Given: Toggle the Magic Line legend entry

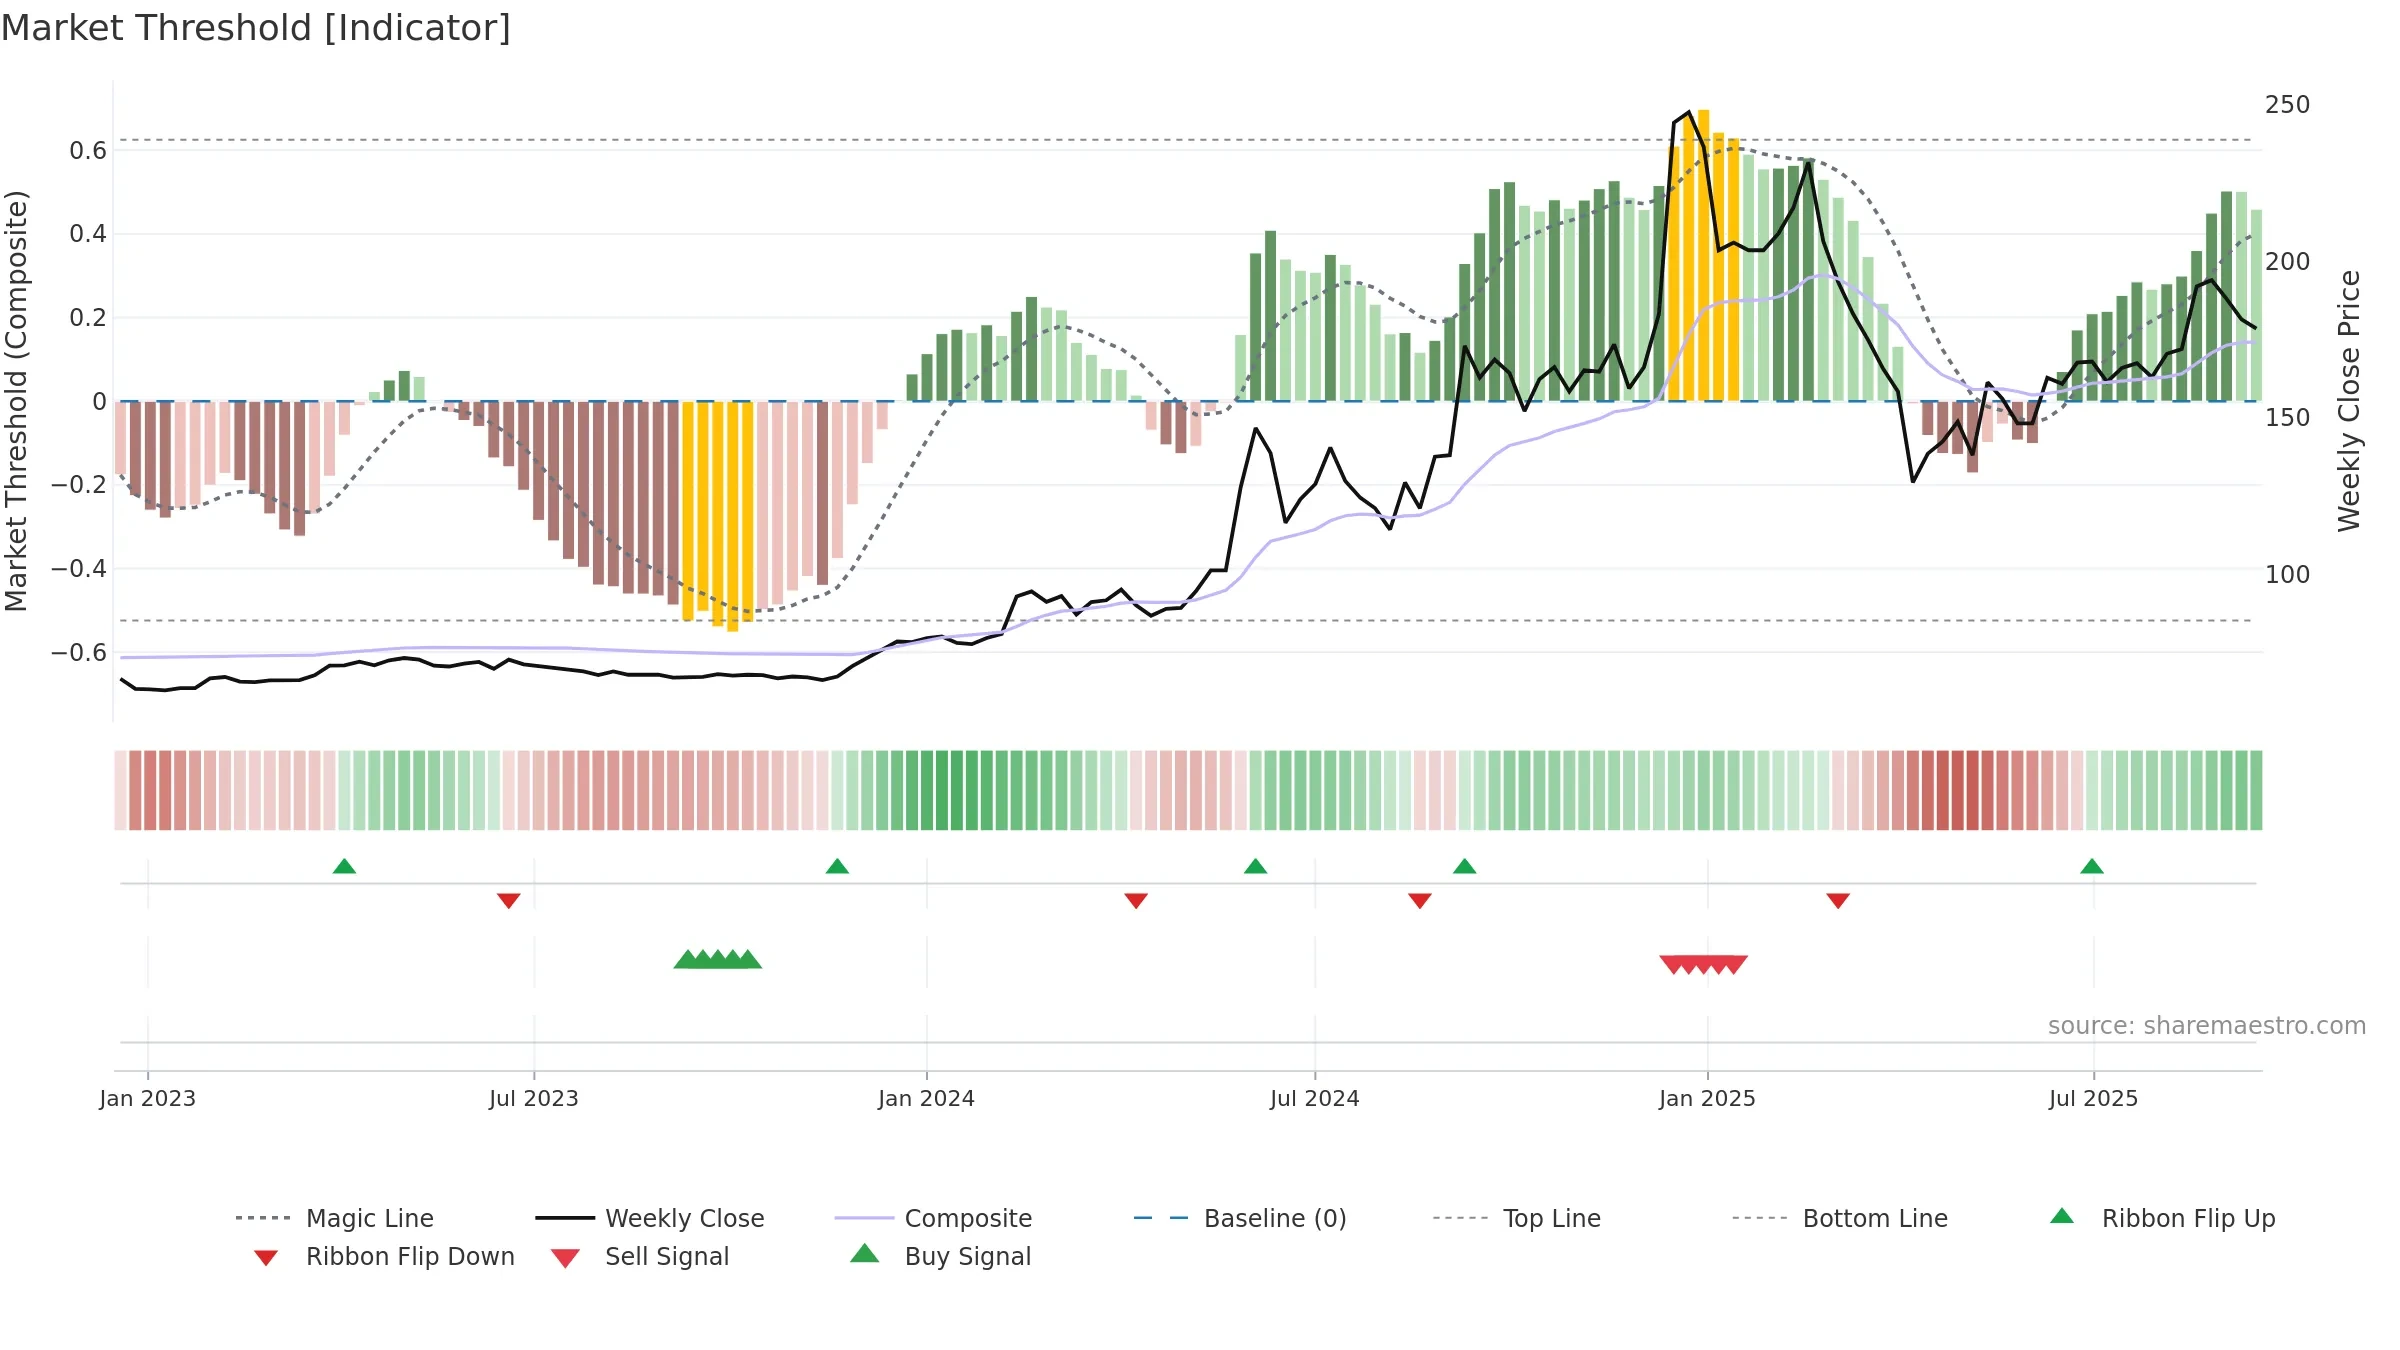Looking at the screenshot, I should coord(335,1218).
